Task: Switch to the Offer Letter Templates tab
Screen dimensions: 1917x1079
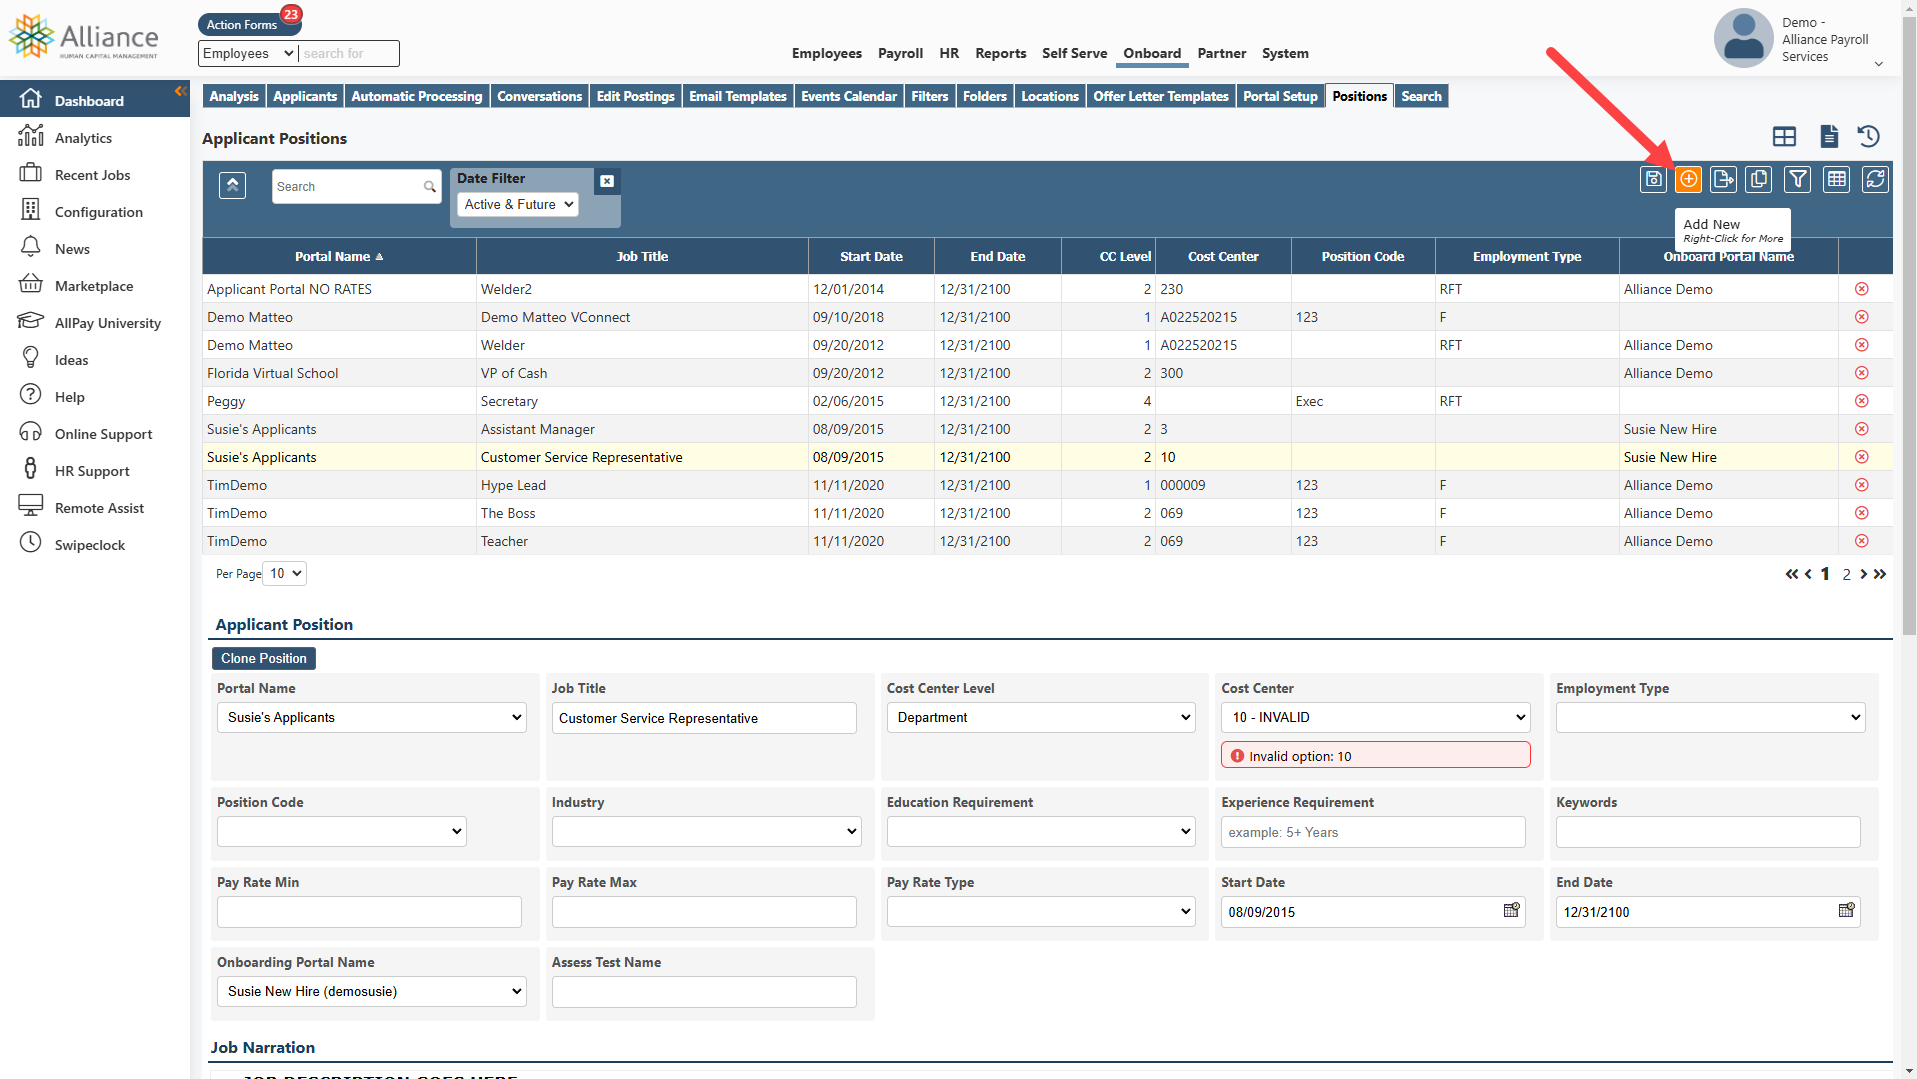Action: click(1160, 96)
